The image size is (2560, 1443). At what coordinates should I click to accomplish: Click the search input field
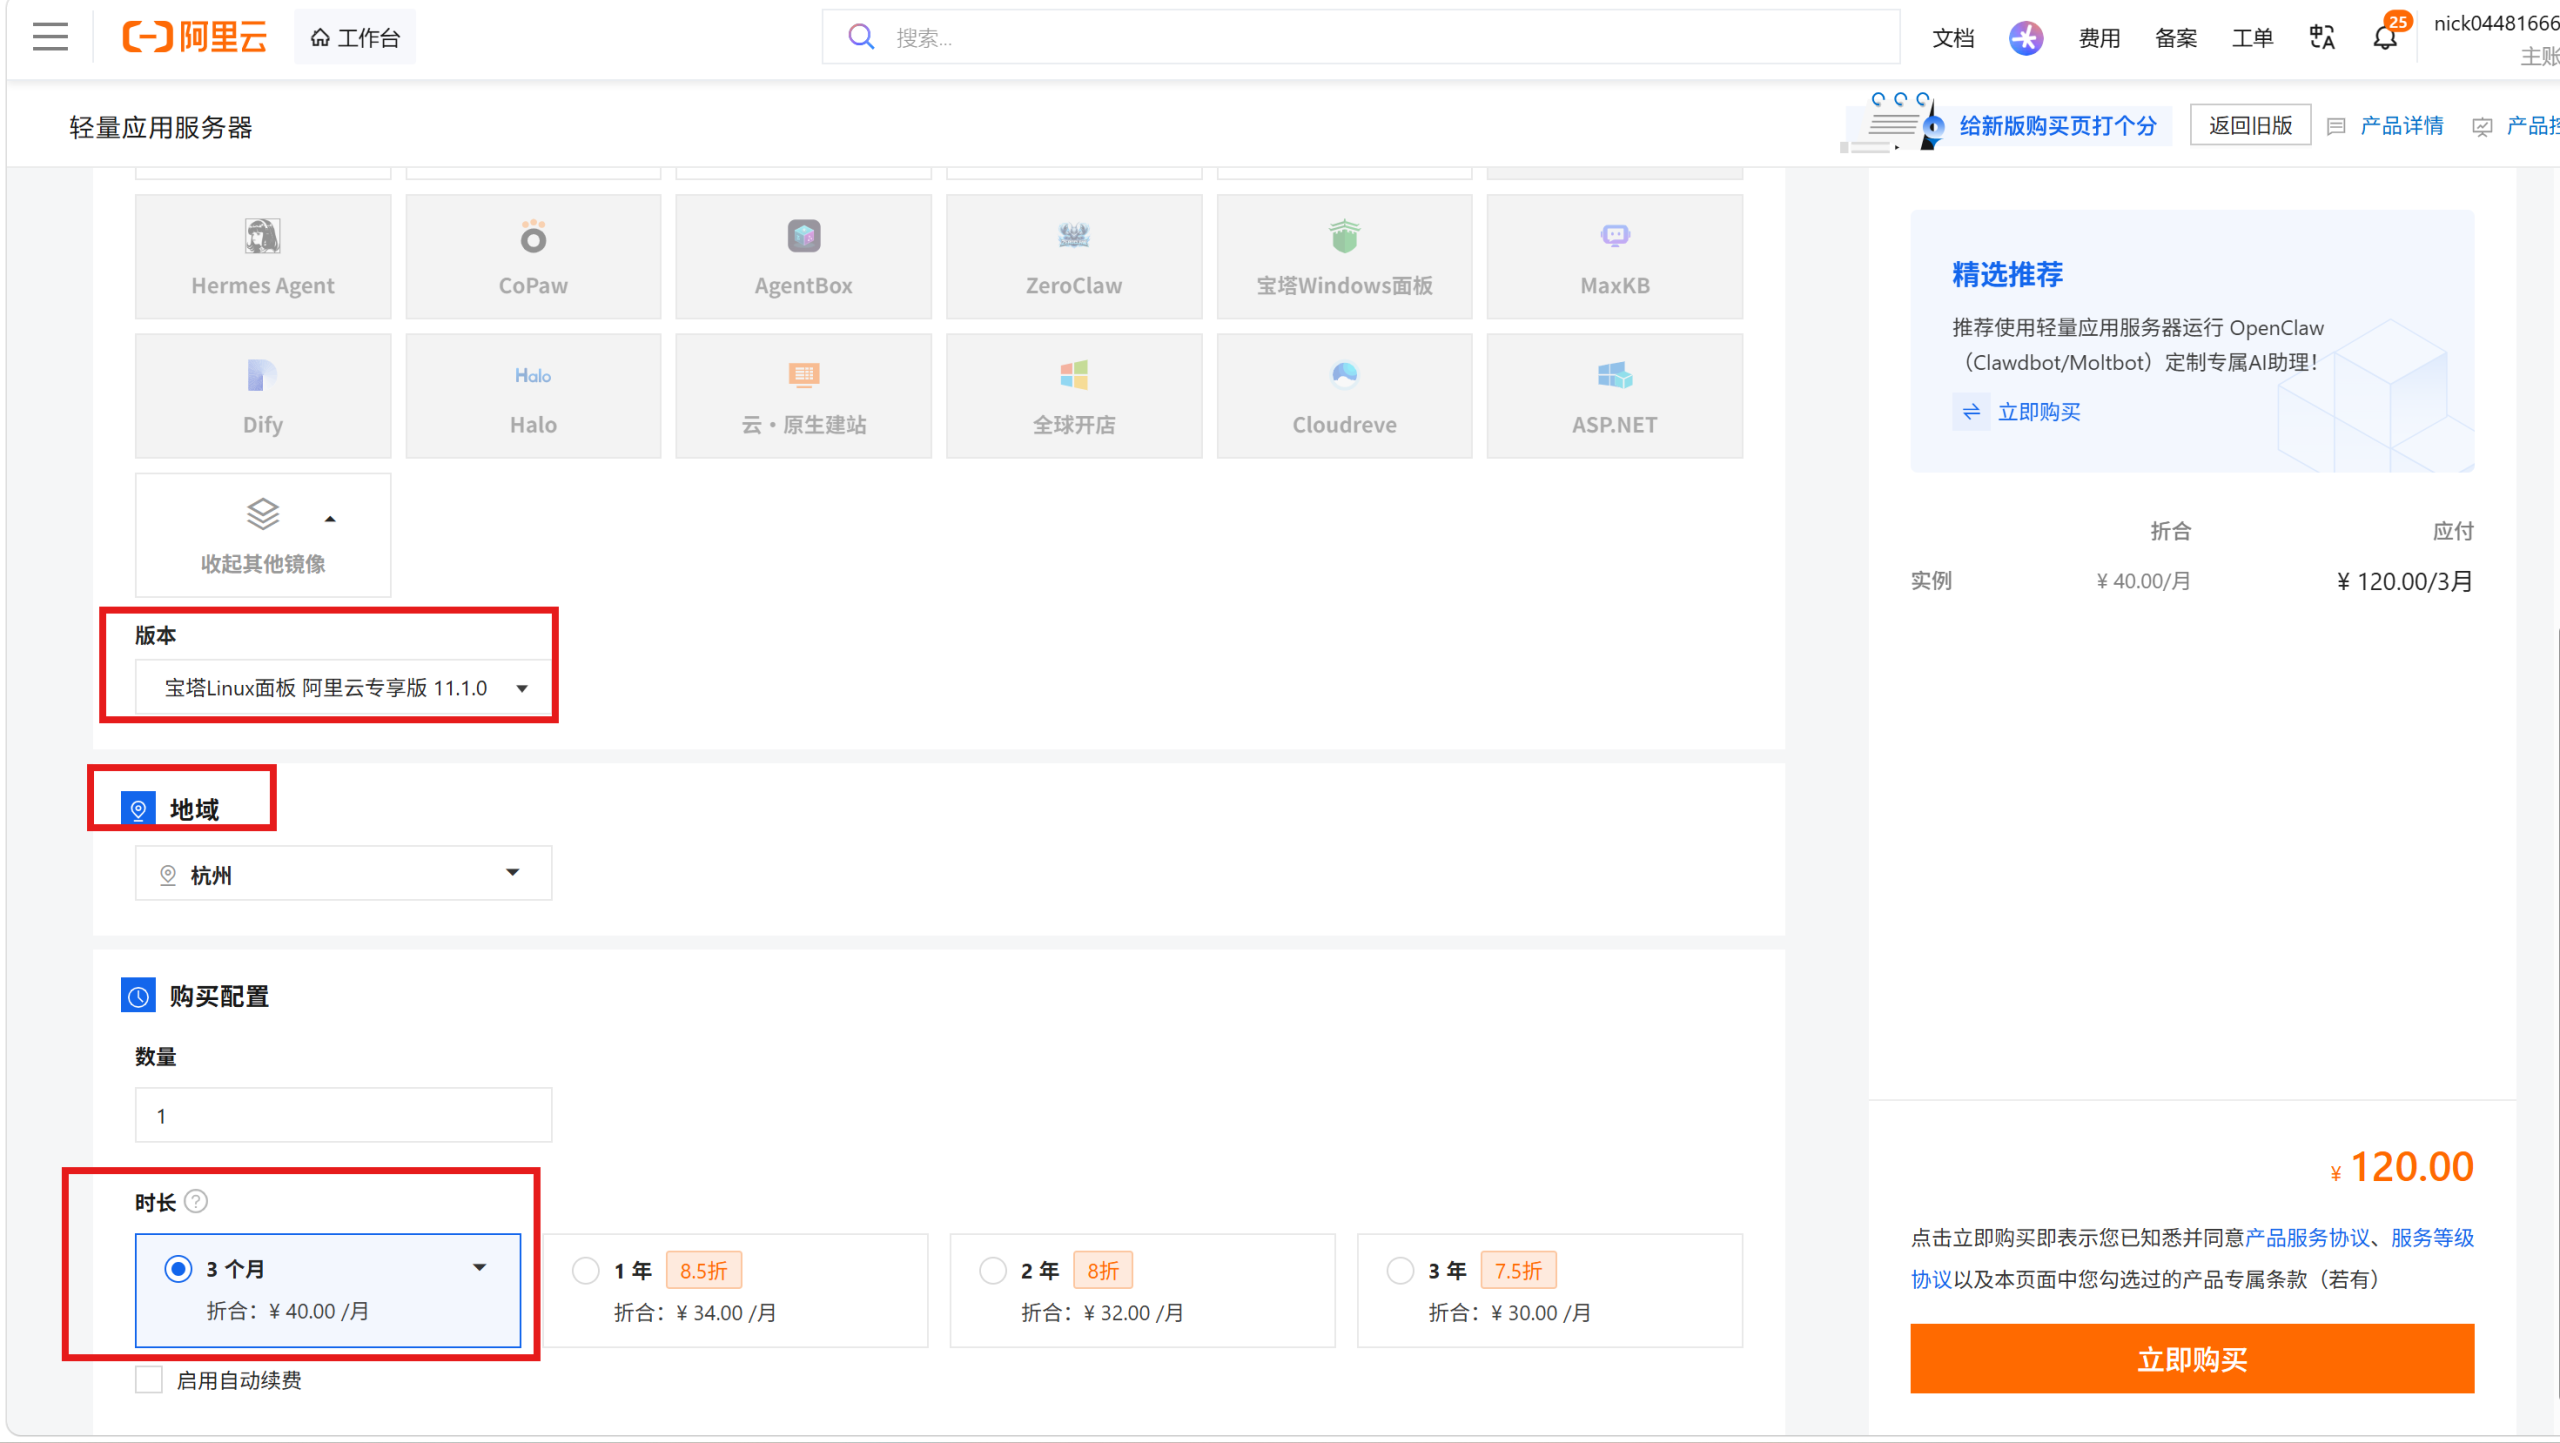tap(1360, 37)
